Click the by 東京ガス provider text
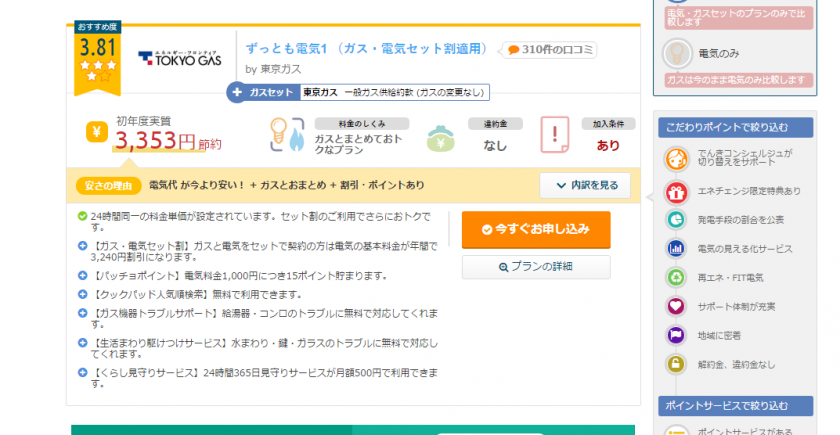This screenshot has height=435, width=840. tap(273, 70)
